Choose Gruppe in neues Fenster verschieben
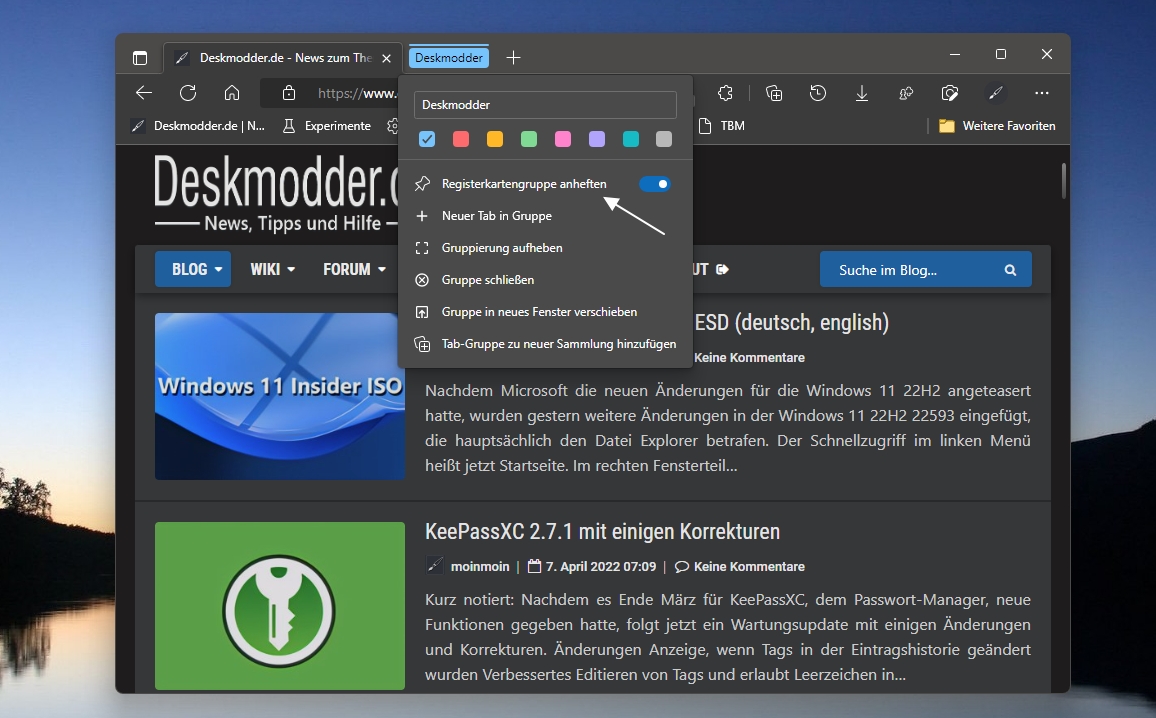The height and width of the screenshot is (718, 1156). 546,312
